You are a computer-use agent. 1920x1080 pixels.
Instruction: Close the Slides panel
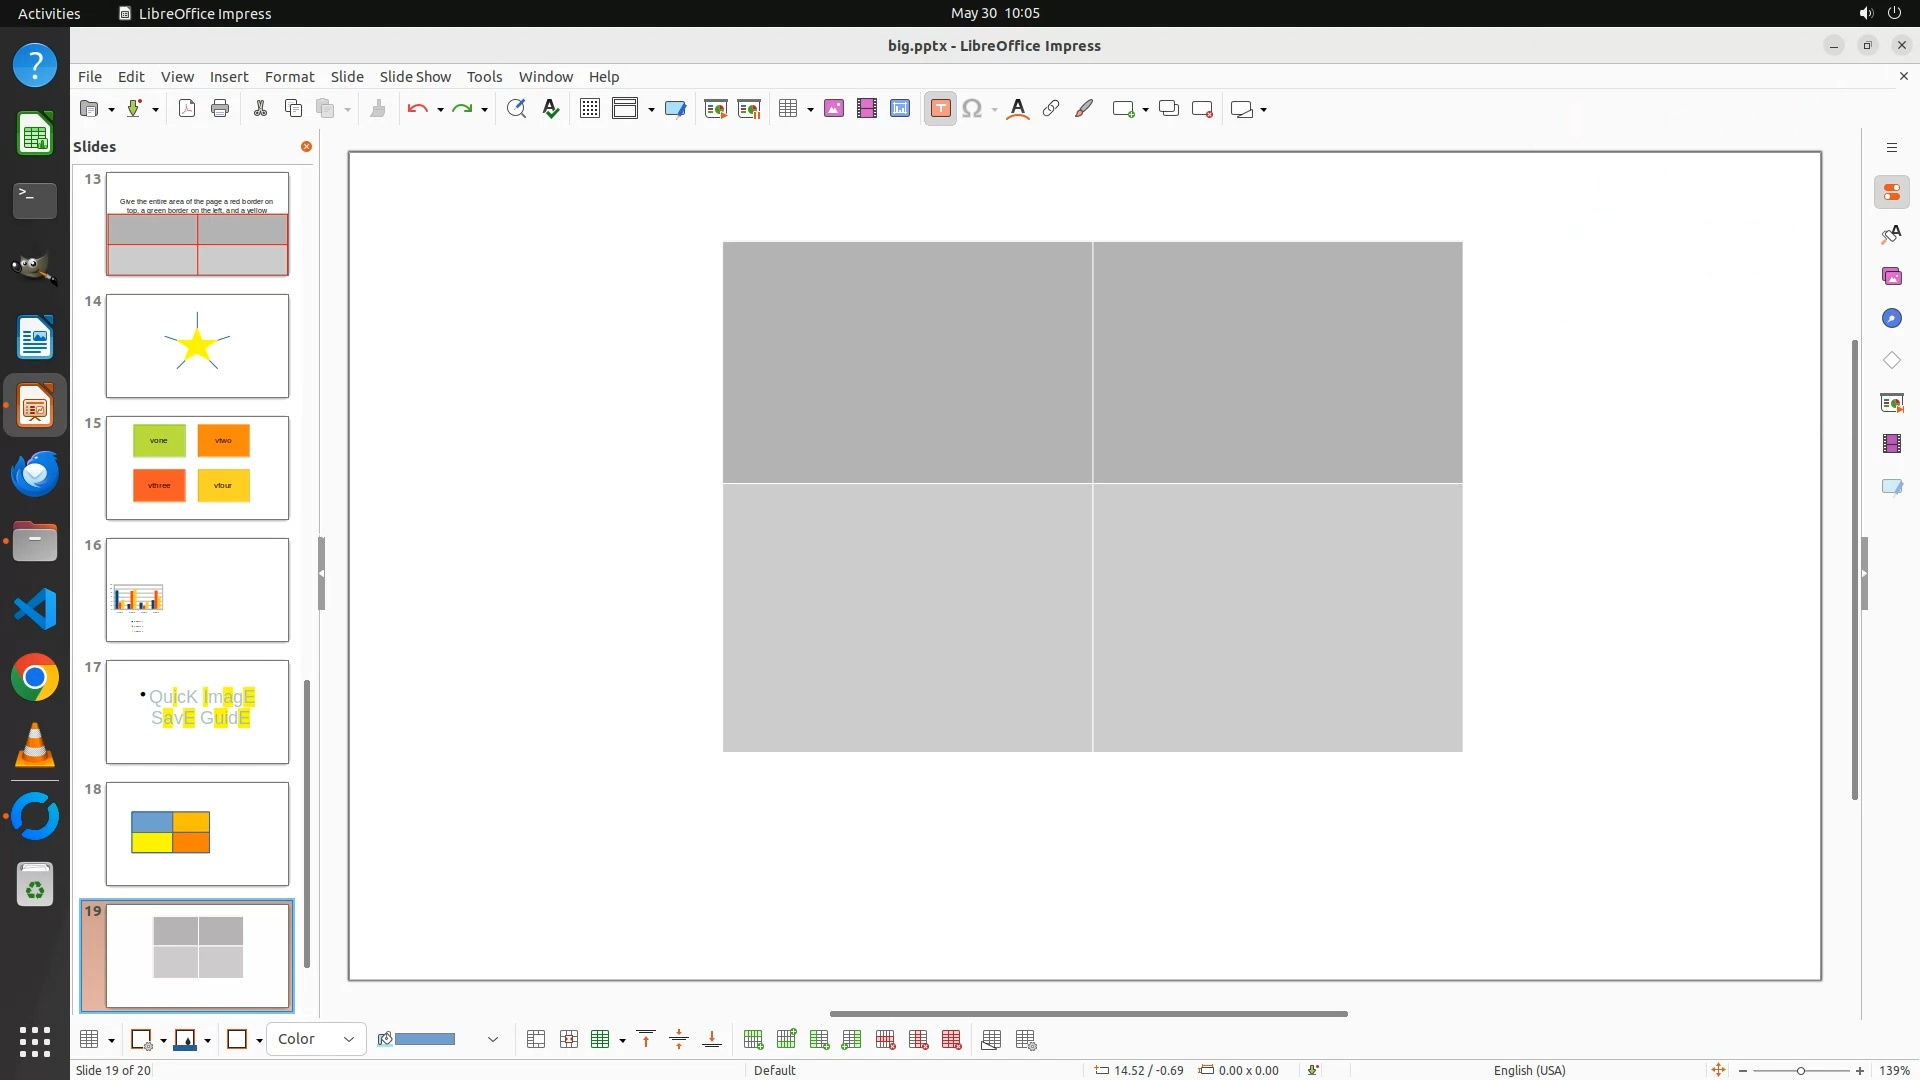pos(306,146)
